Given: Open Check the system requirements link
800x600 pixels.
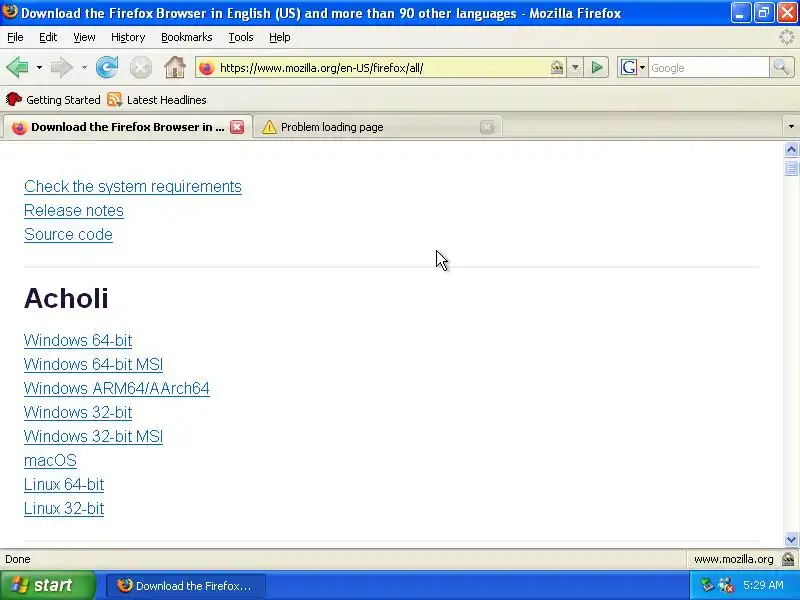Looking at the screenshot, I should coord(133,187).
